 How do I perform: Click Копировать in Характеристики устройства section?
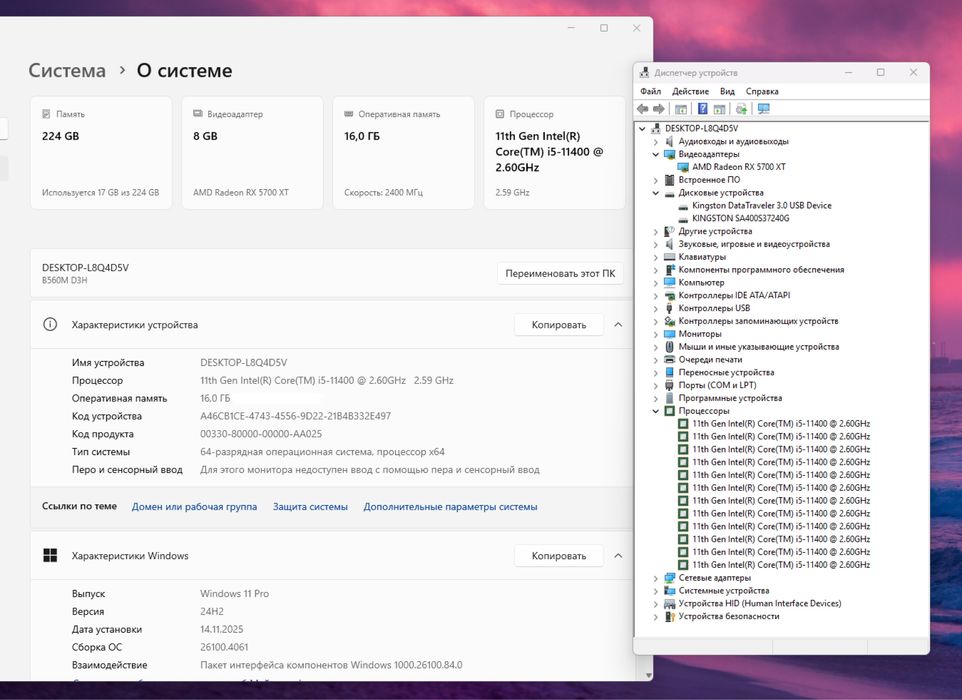tap(559, 325)
